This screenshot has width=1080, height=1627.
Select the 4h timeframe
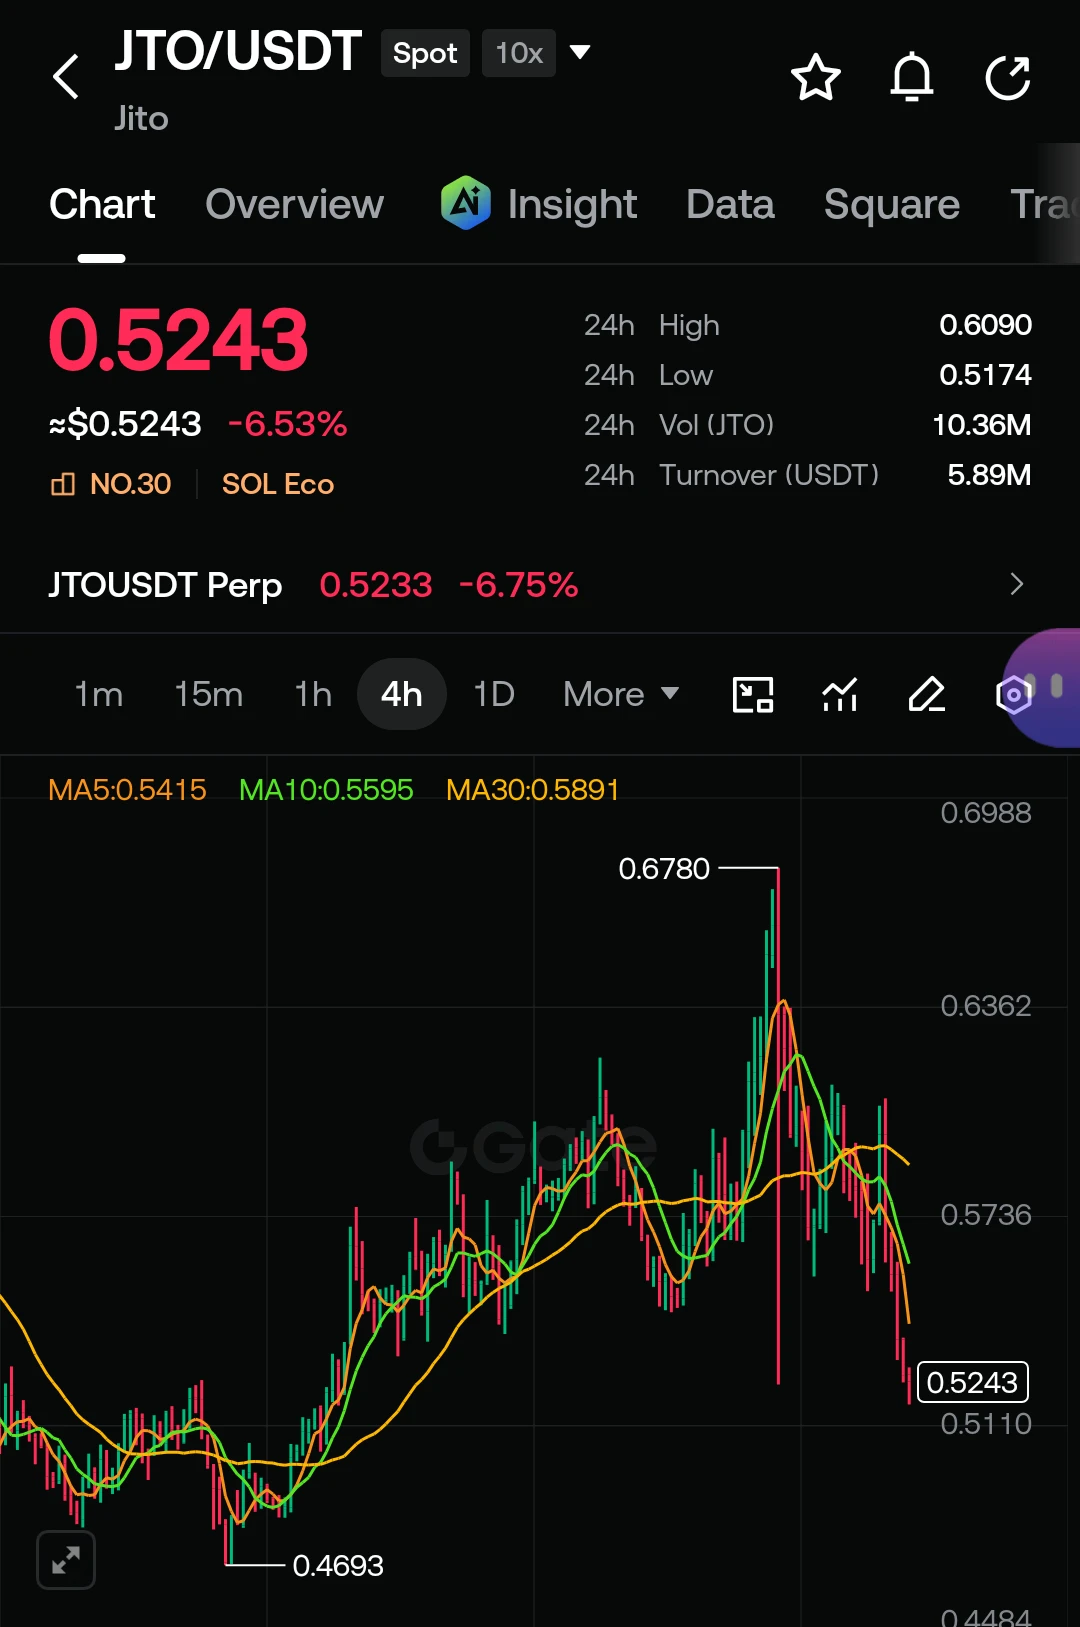coord(401,694)
